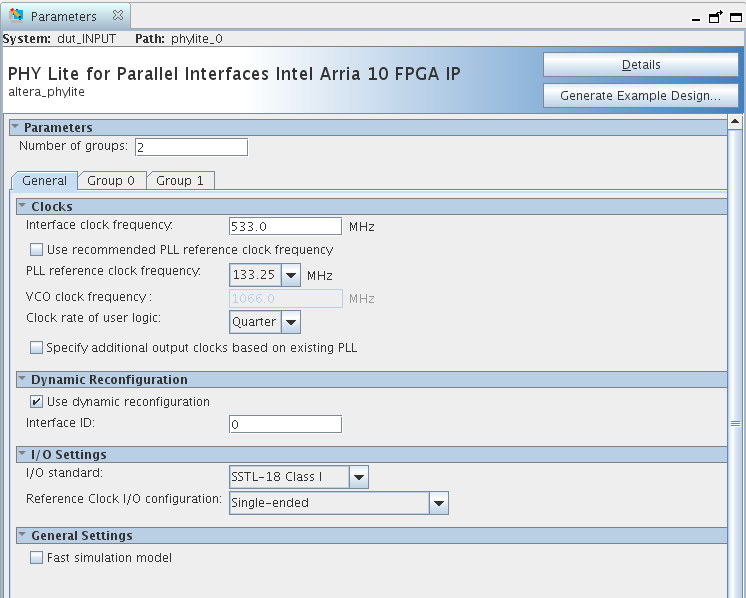Select the Parameters view tab title

pyautogui.click(x=64, y=16)
